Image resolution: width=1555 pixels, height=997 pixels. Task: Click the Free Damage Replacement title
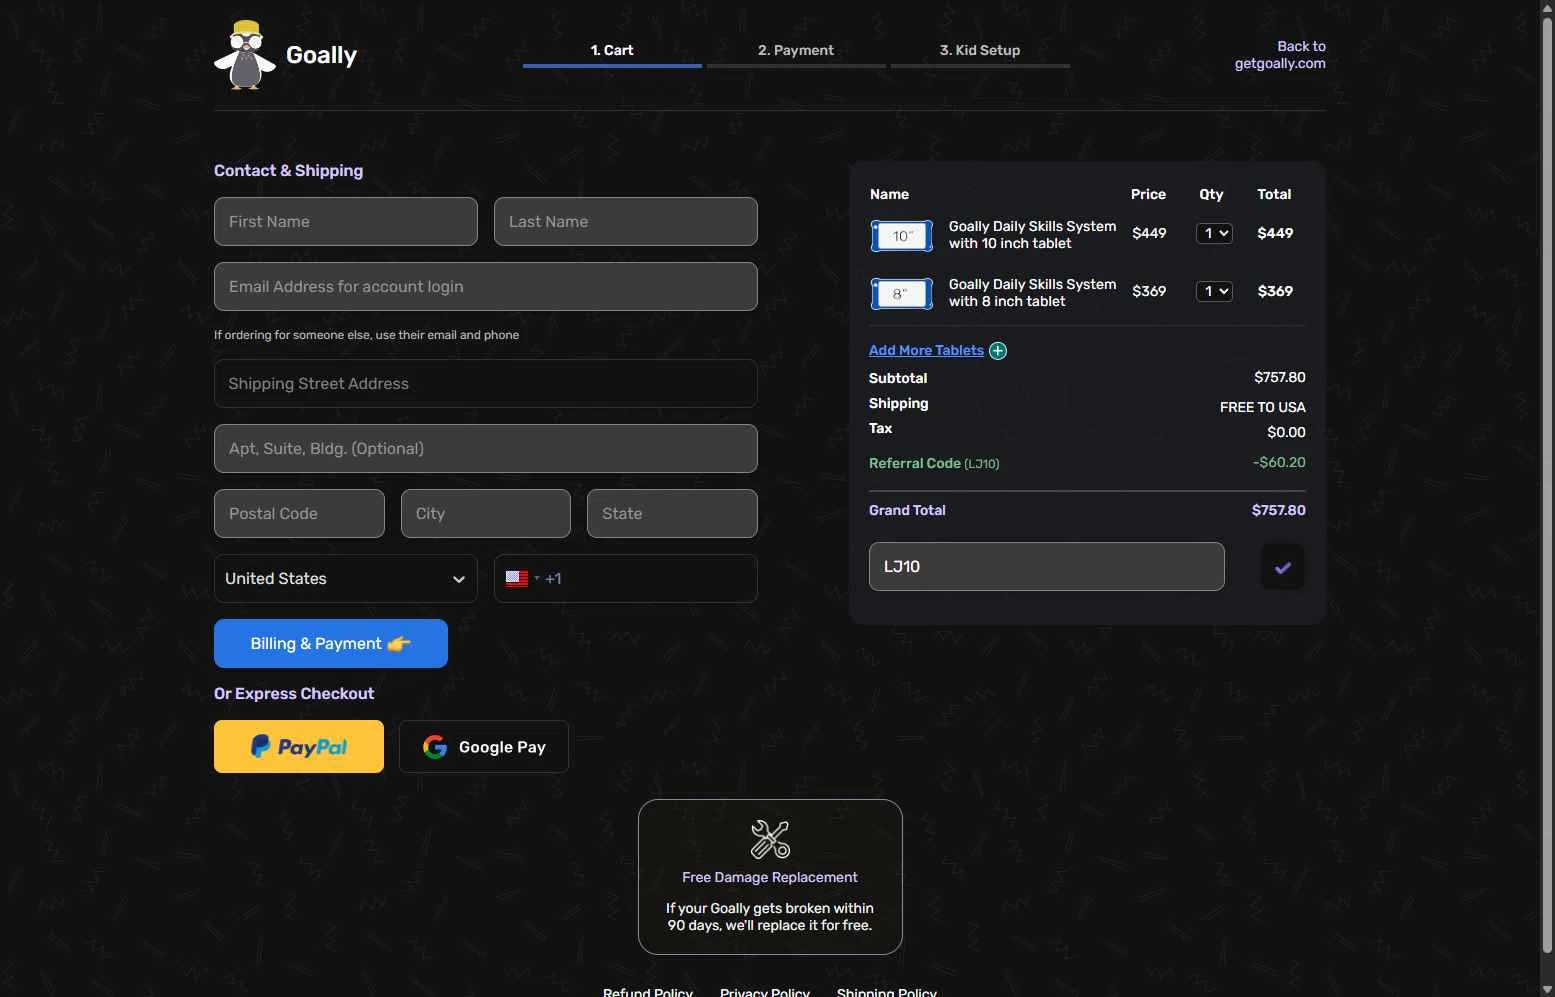pos(770,877)
